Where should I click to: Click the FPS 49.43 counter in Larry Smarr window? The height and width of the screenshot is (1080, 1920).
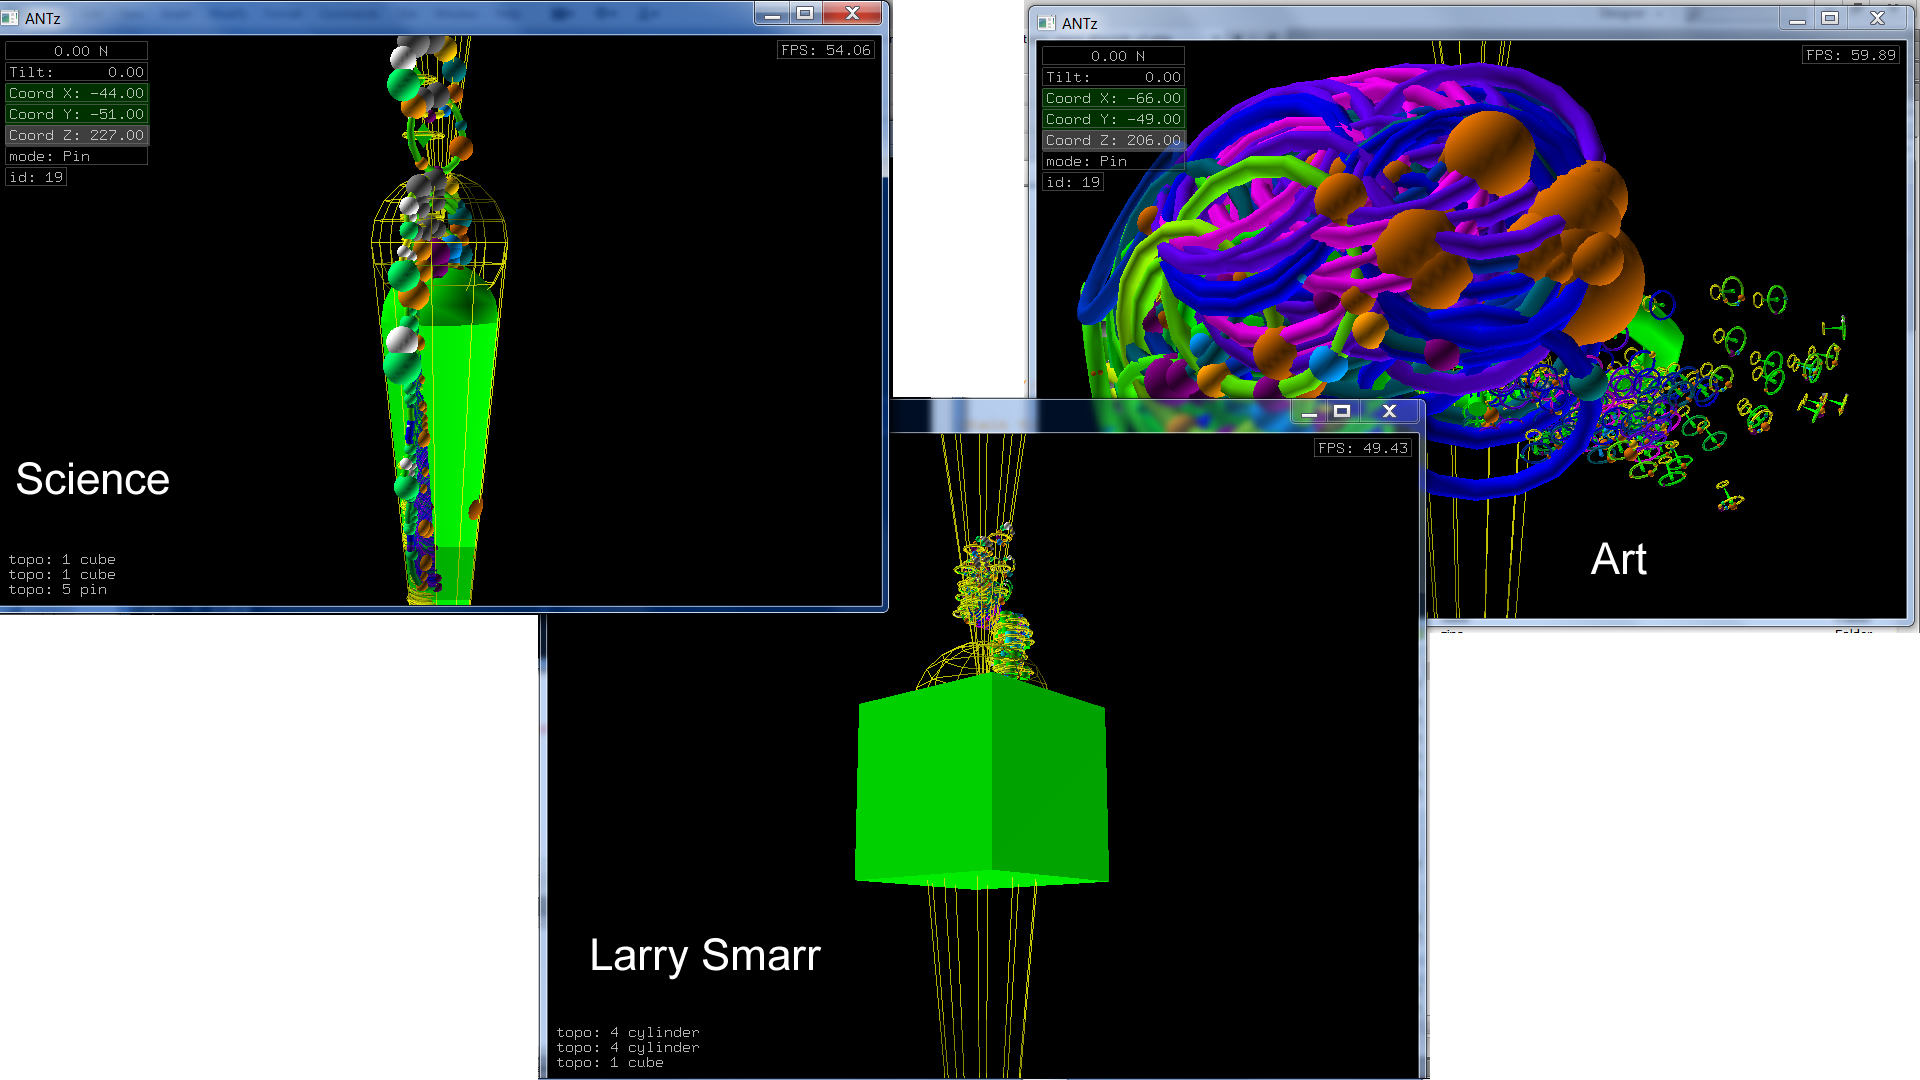click(x=1362, y=448)
